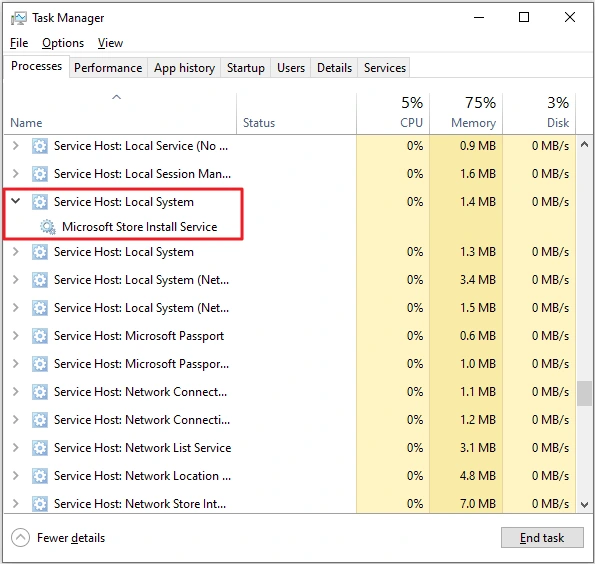Expand Service Host: Local System with 1.3 MB
The width and height of the screenshot is (595, 564).
pyautogui.click(x=16, y=252)
